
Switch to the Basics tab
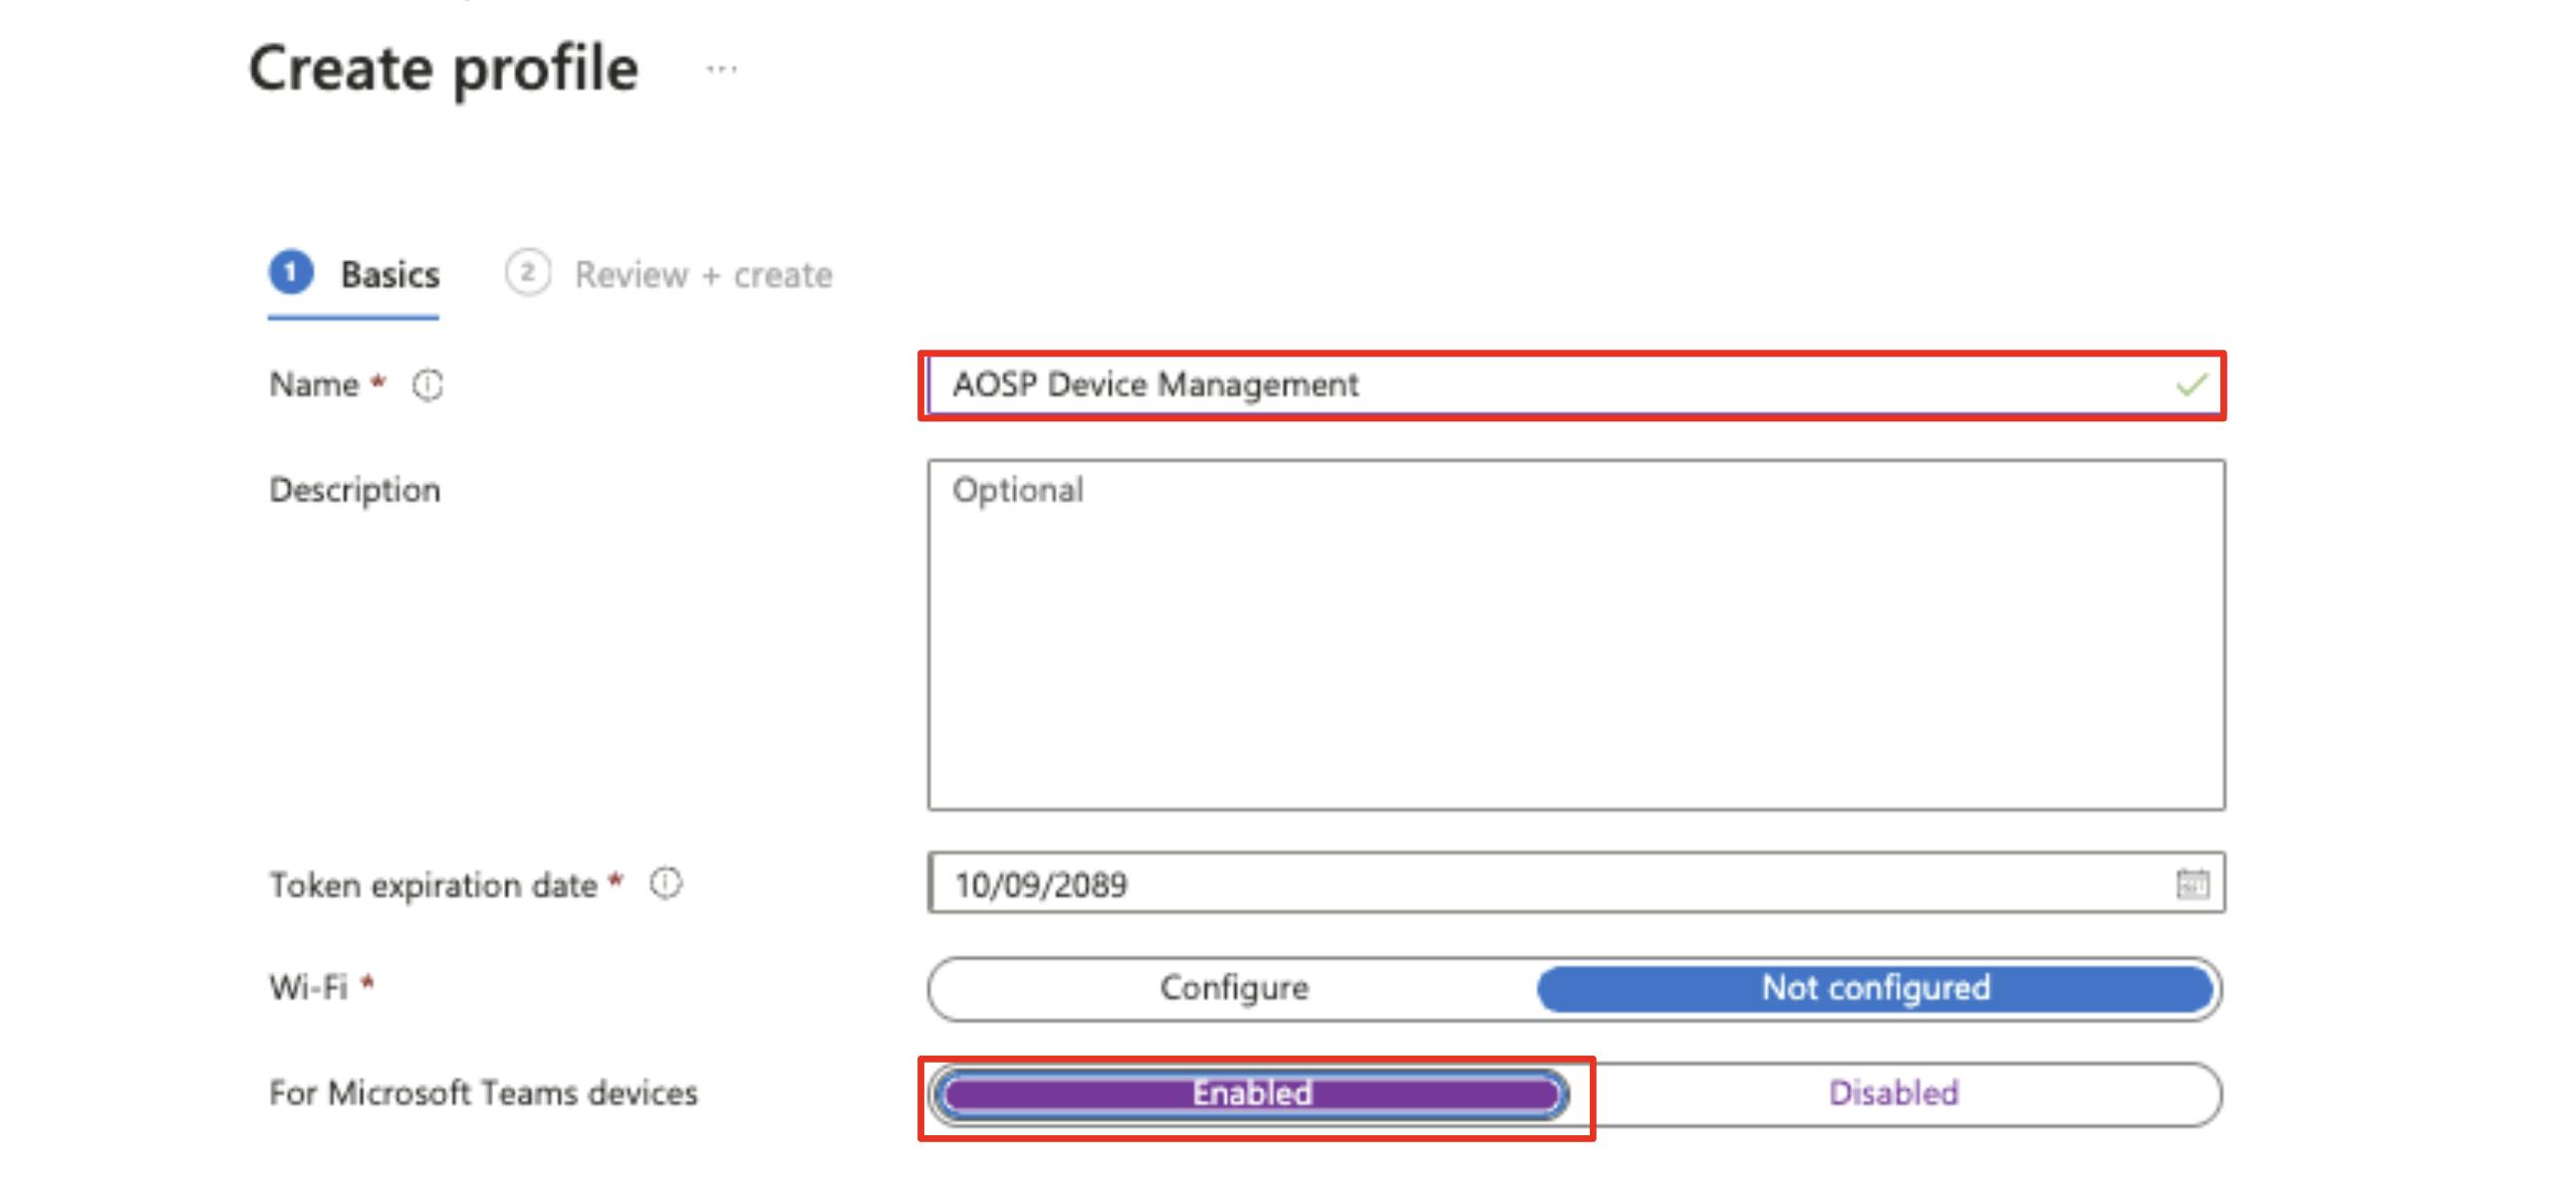tap(389, 275)
